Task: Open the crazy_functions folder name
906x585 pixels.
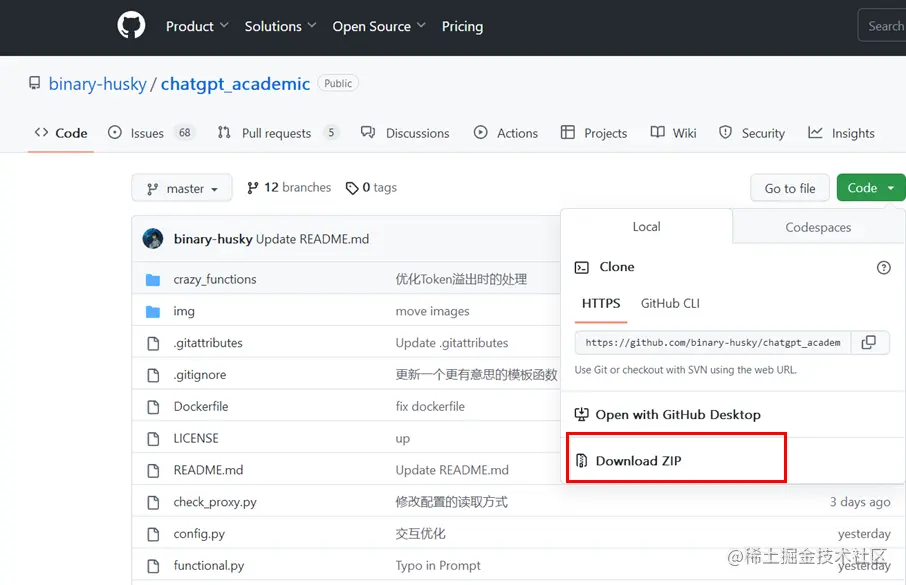Action: point(215,279)
